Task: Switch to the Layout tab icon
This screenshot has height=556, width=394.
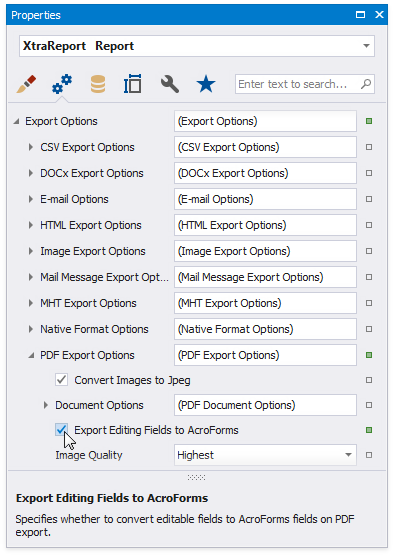Action: point(133,84)
